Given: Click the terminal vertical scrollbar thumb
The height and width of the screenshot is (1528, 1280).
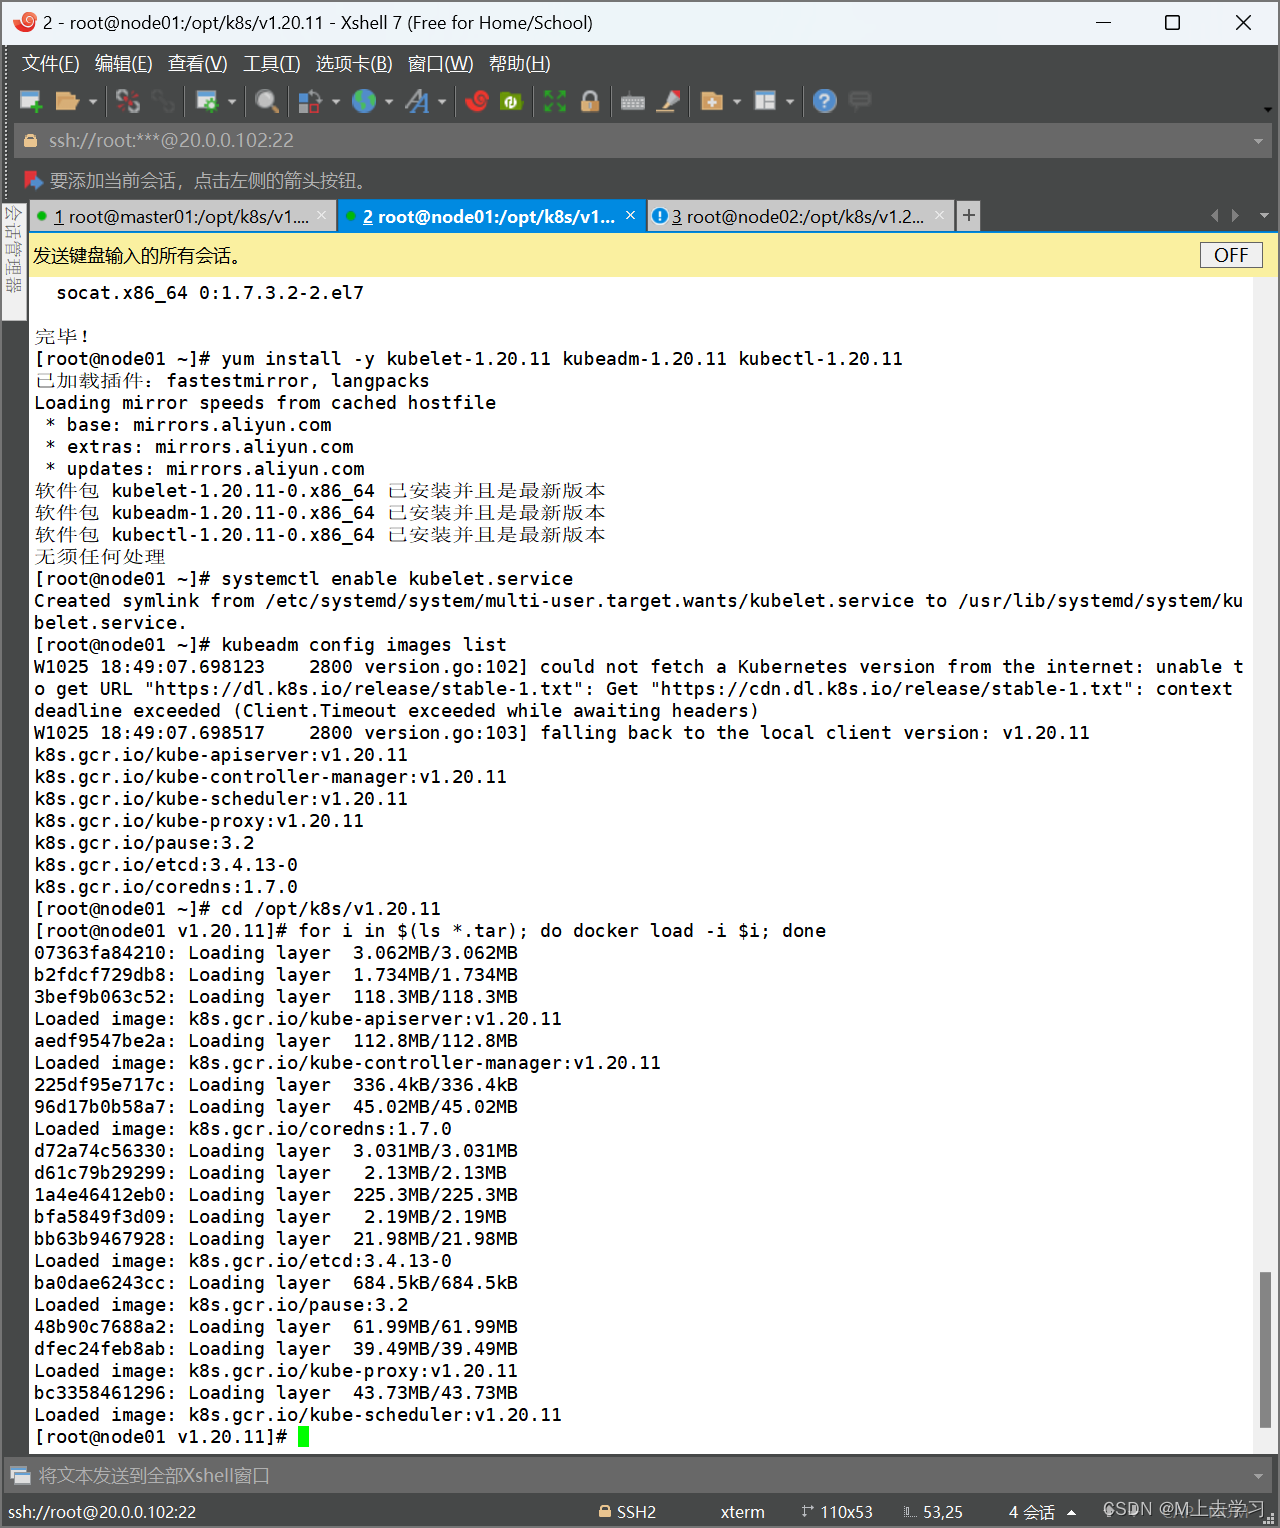Looking at the screenshot, I should coord(1265,1349).
